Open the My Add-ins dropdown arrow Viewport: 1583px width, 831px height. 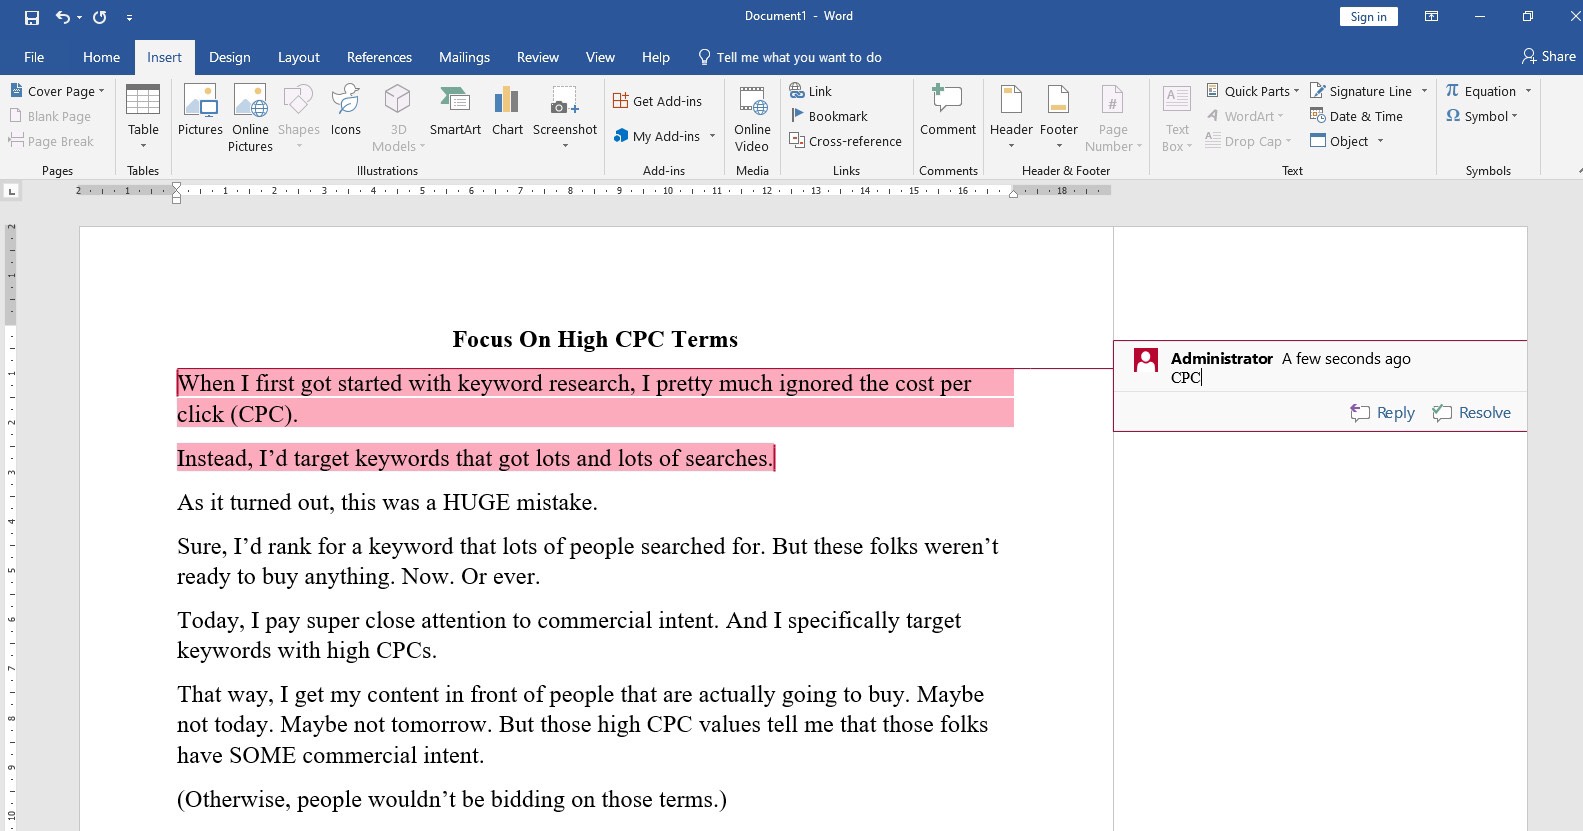712,136
